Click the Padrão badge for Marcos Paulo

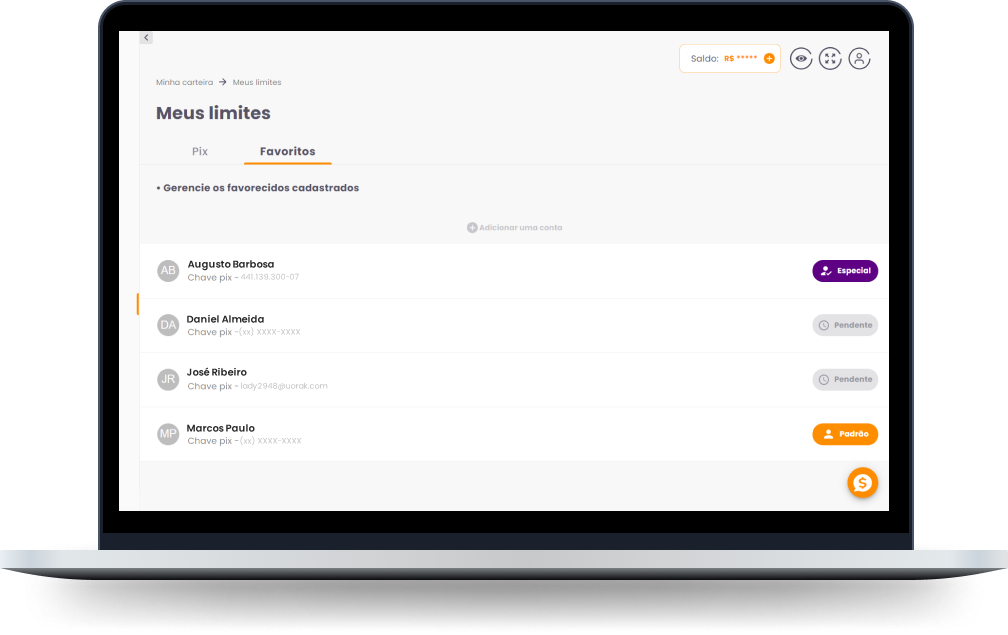[845, 434]
